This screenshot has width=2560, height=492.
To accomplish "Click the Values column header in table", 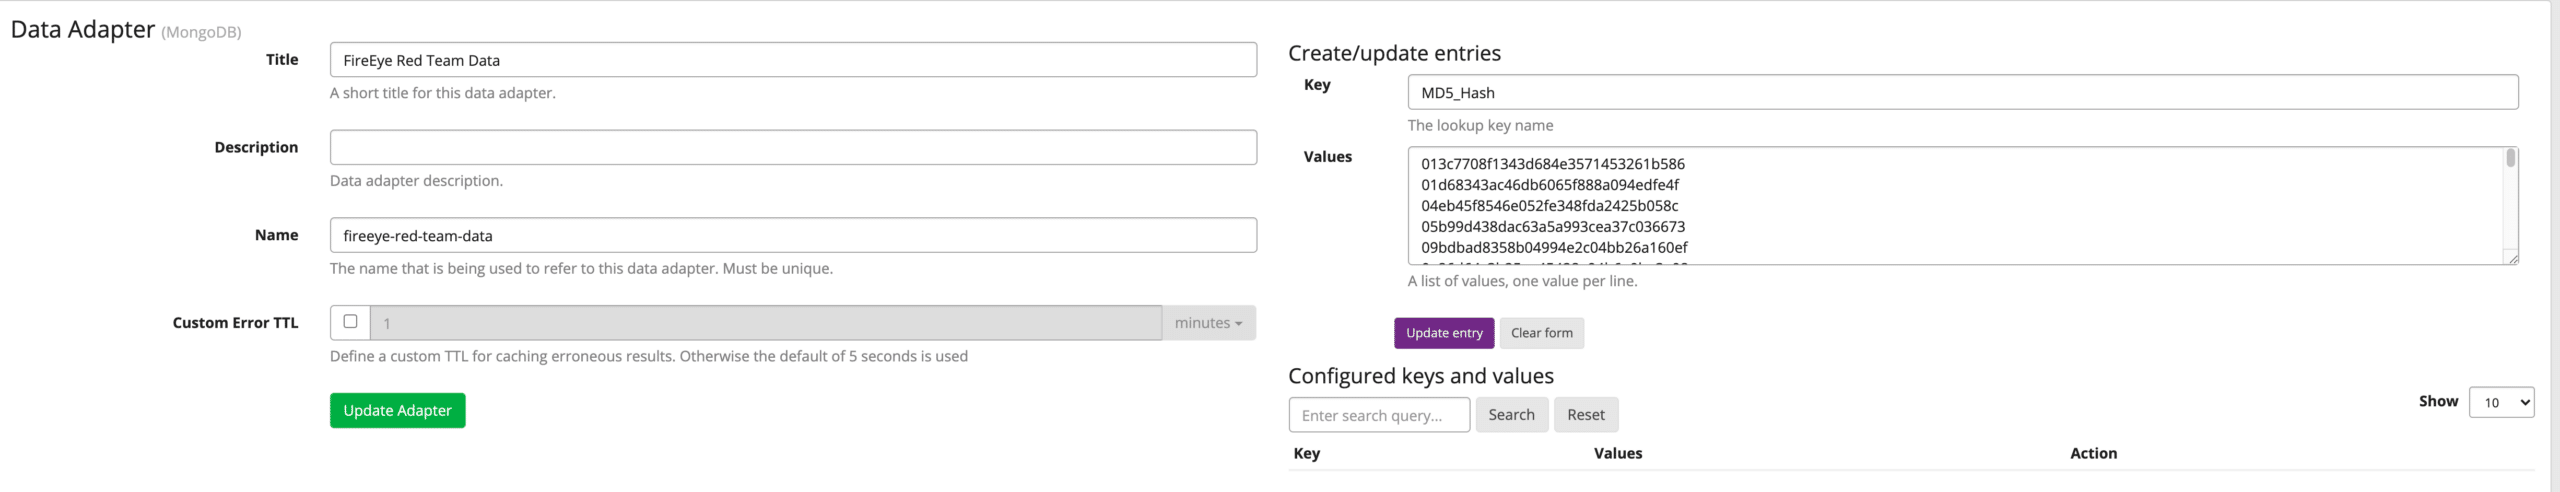I will click(1617, 454).
